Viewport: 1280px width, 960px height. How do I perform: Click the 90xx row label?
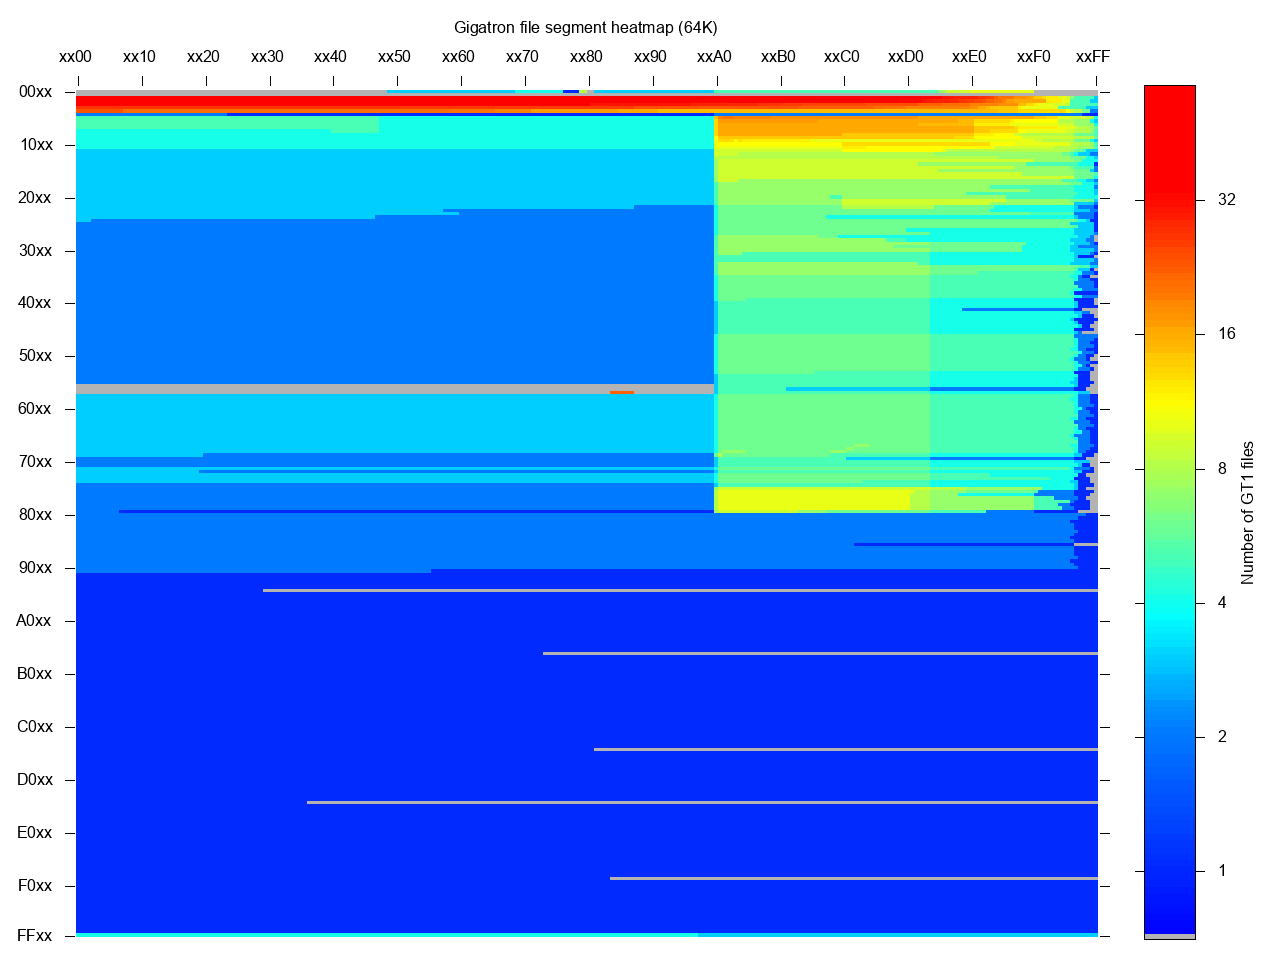point(36,568)
